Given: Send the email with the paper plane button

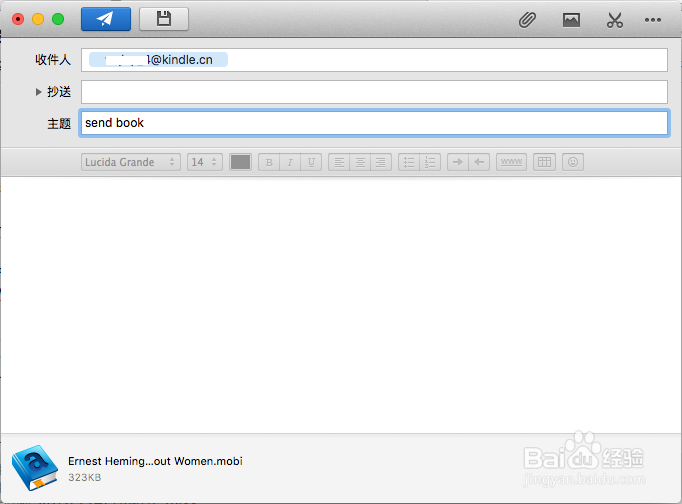Looking at the screenshot, I should pyautogui.click(x=106, y=19).
